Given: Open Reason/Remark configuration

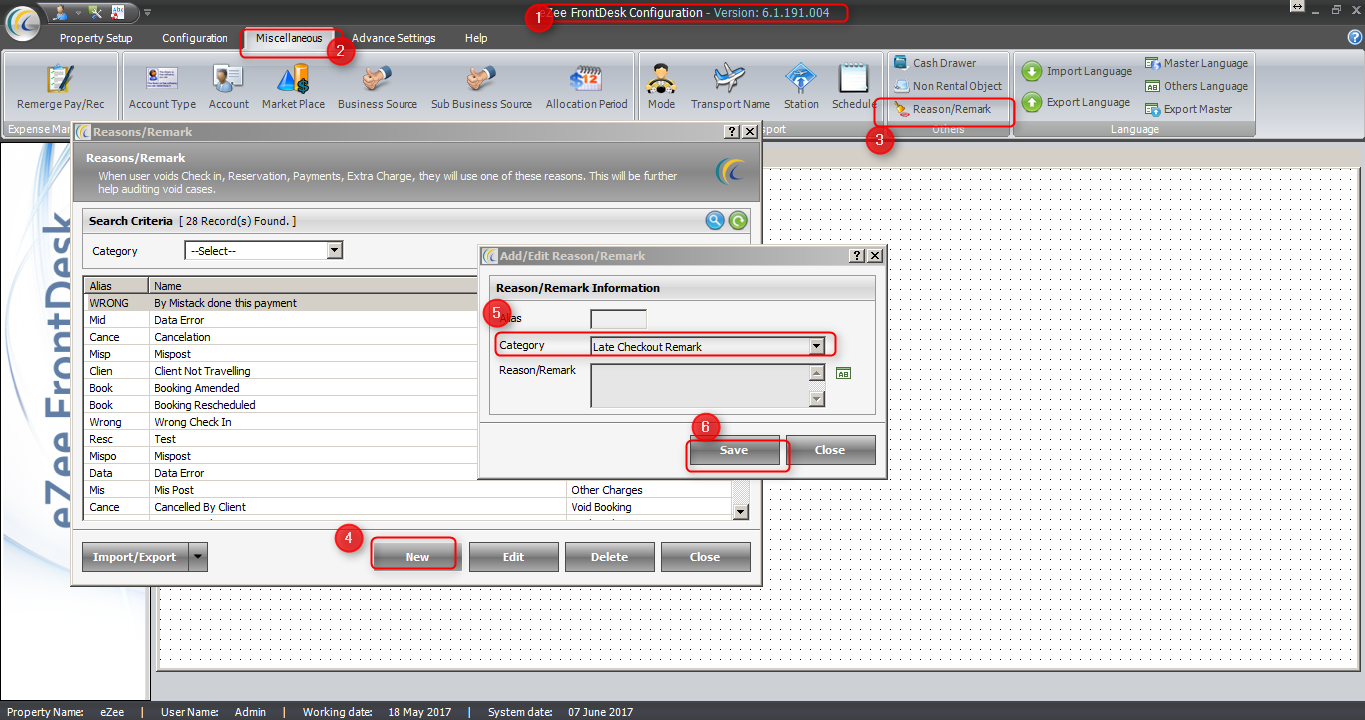Looking at the screenshot, I should point(942,109).
